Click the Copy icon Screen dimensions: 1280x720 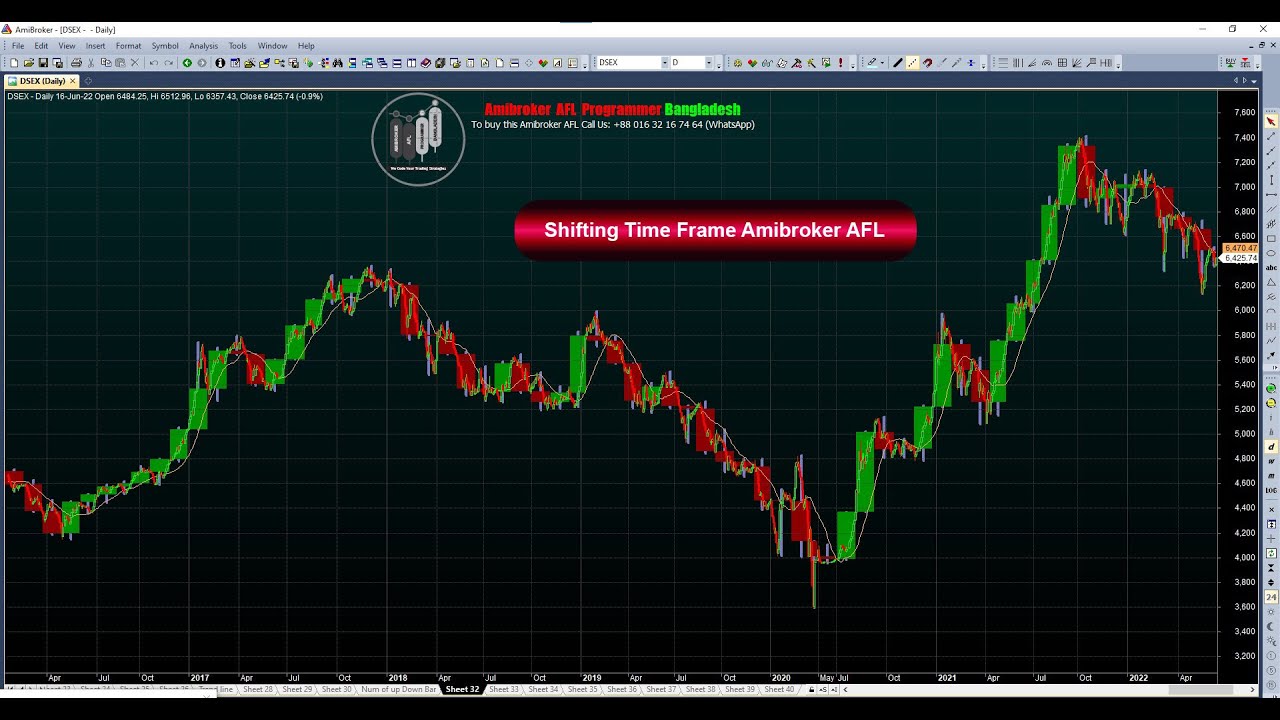point(106,63)
